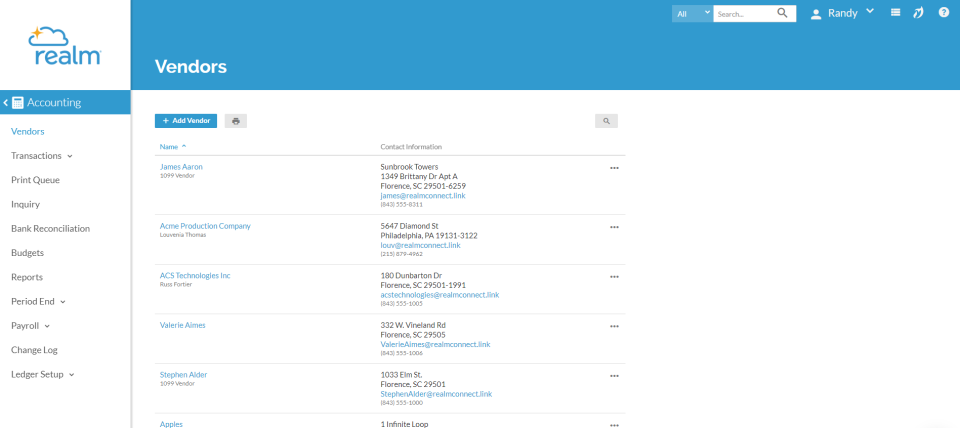
Task: Click Valerie Aimes email address link
Action: pos(435,344)
